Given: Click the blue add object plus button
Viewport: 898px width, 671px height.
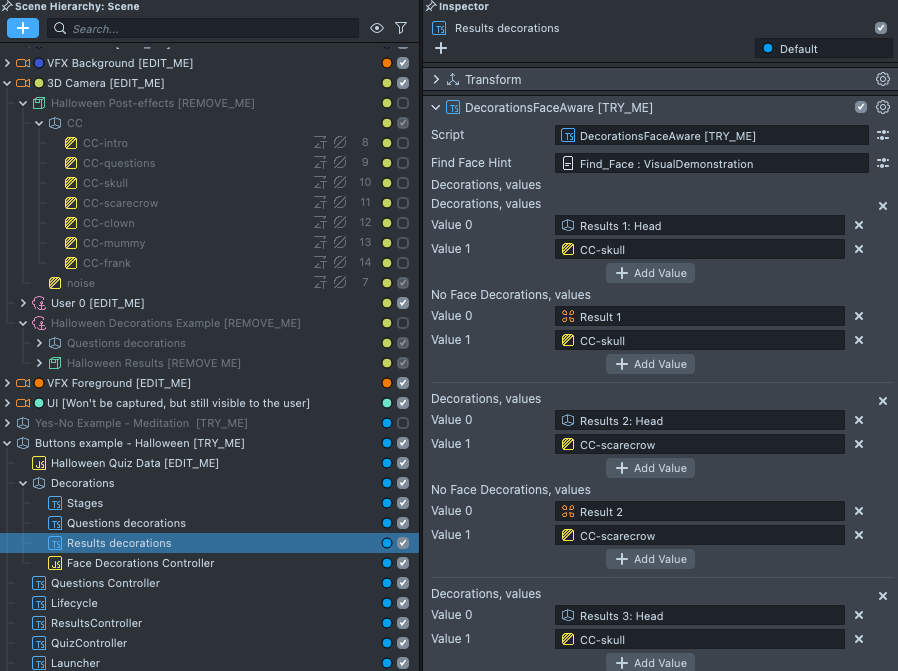Looking at the screenshot, I should click(x=22, y=28).
